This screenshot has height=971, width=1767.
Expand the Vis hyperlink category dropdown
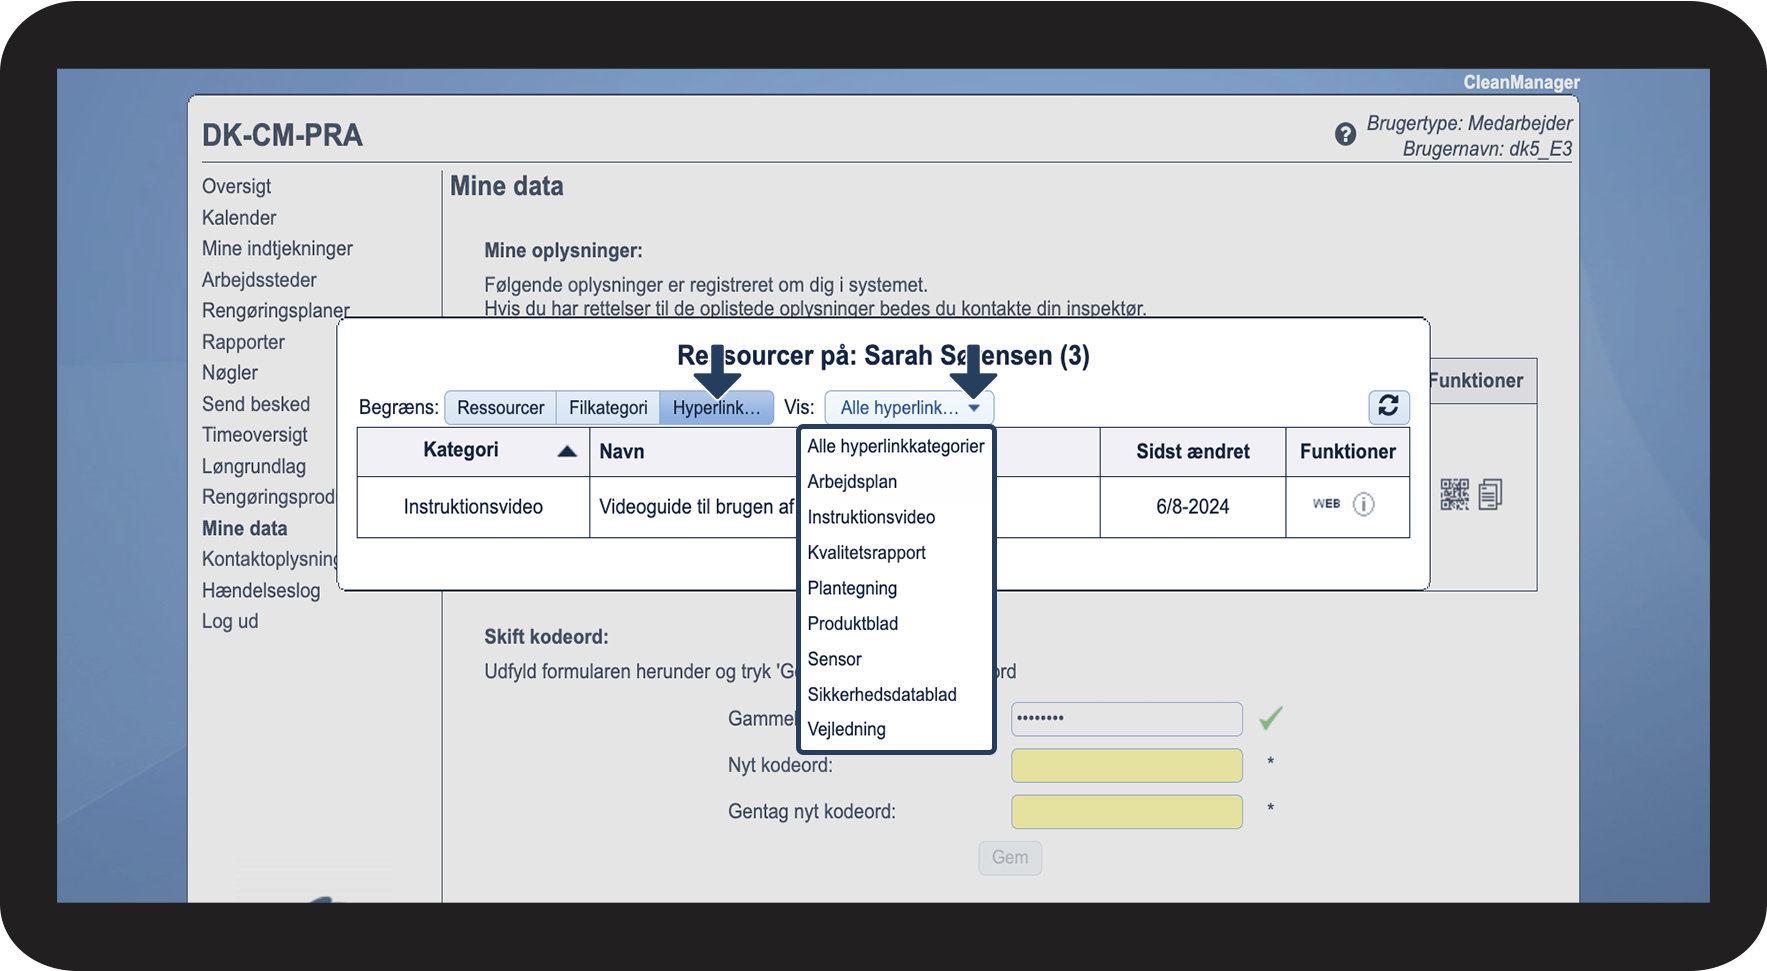(908, 408)
